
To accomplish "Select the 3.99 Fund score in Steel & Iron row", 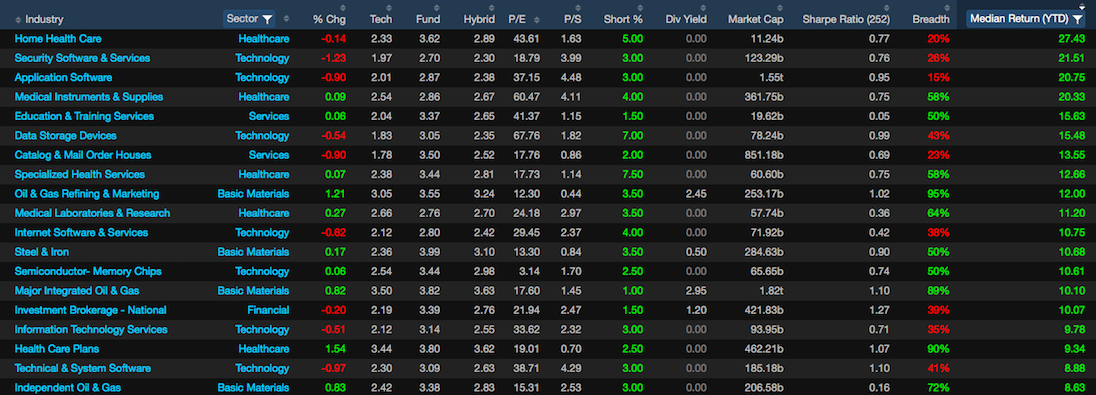I will click(x=430, y=252).
